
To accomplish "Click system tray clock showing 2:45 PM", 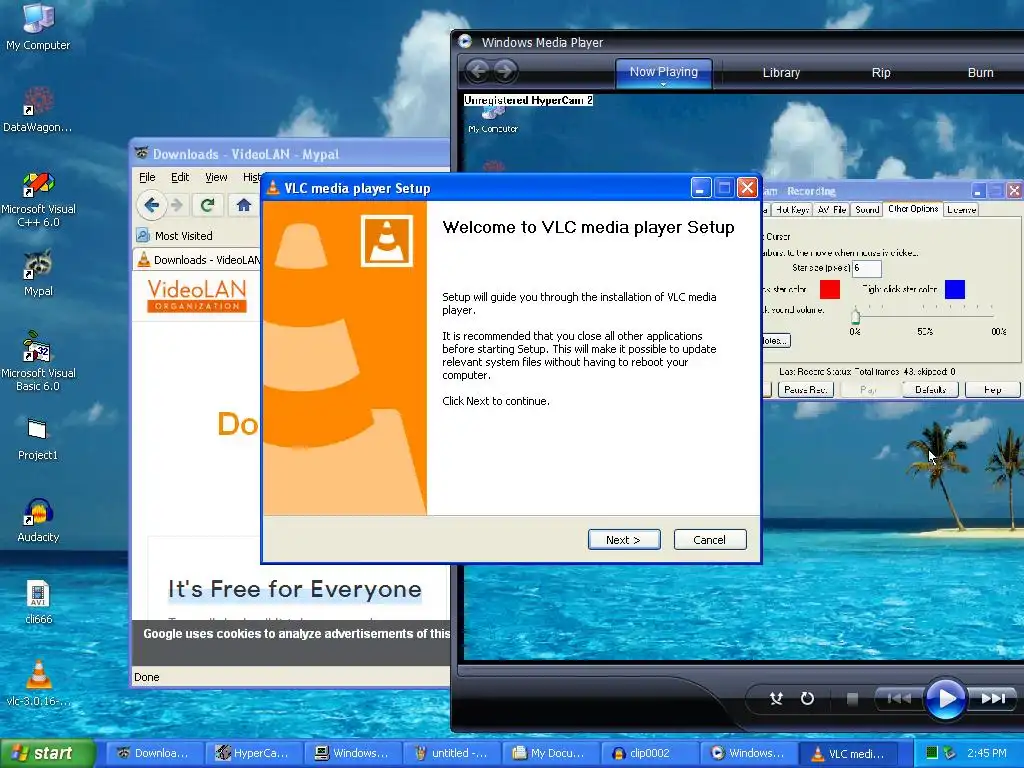I will [x=987, y=753].
